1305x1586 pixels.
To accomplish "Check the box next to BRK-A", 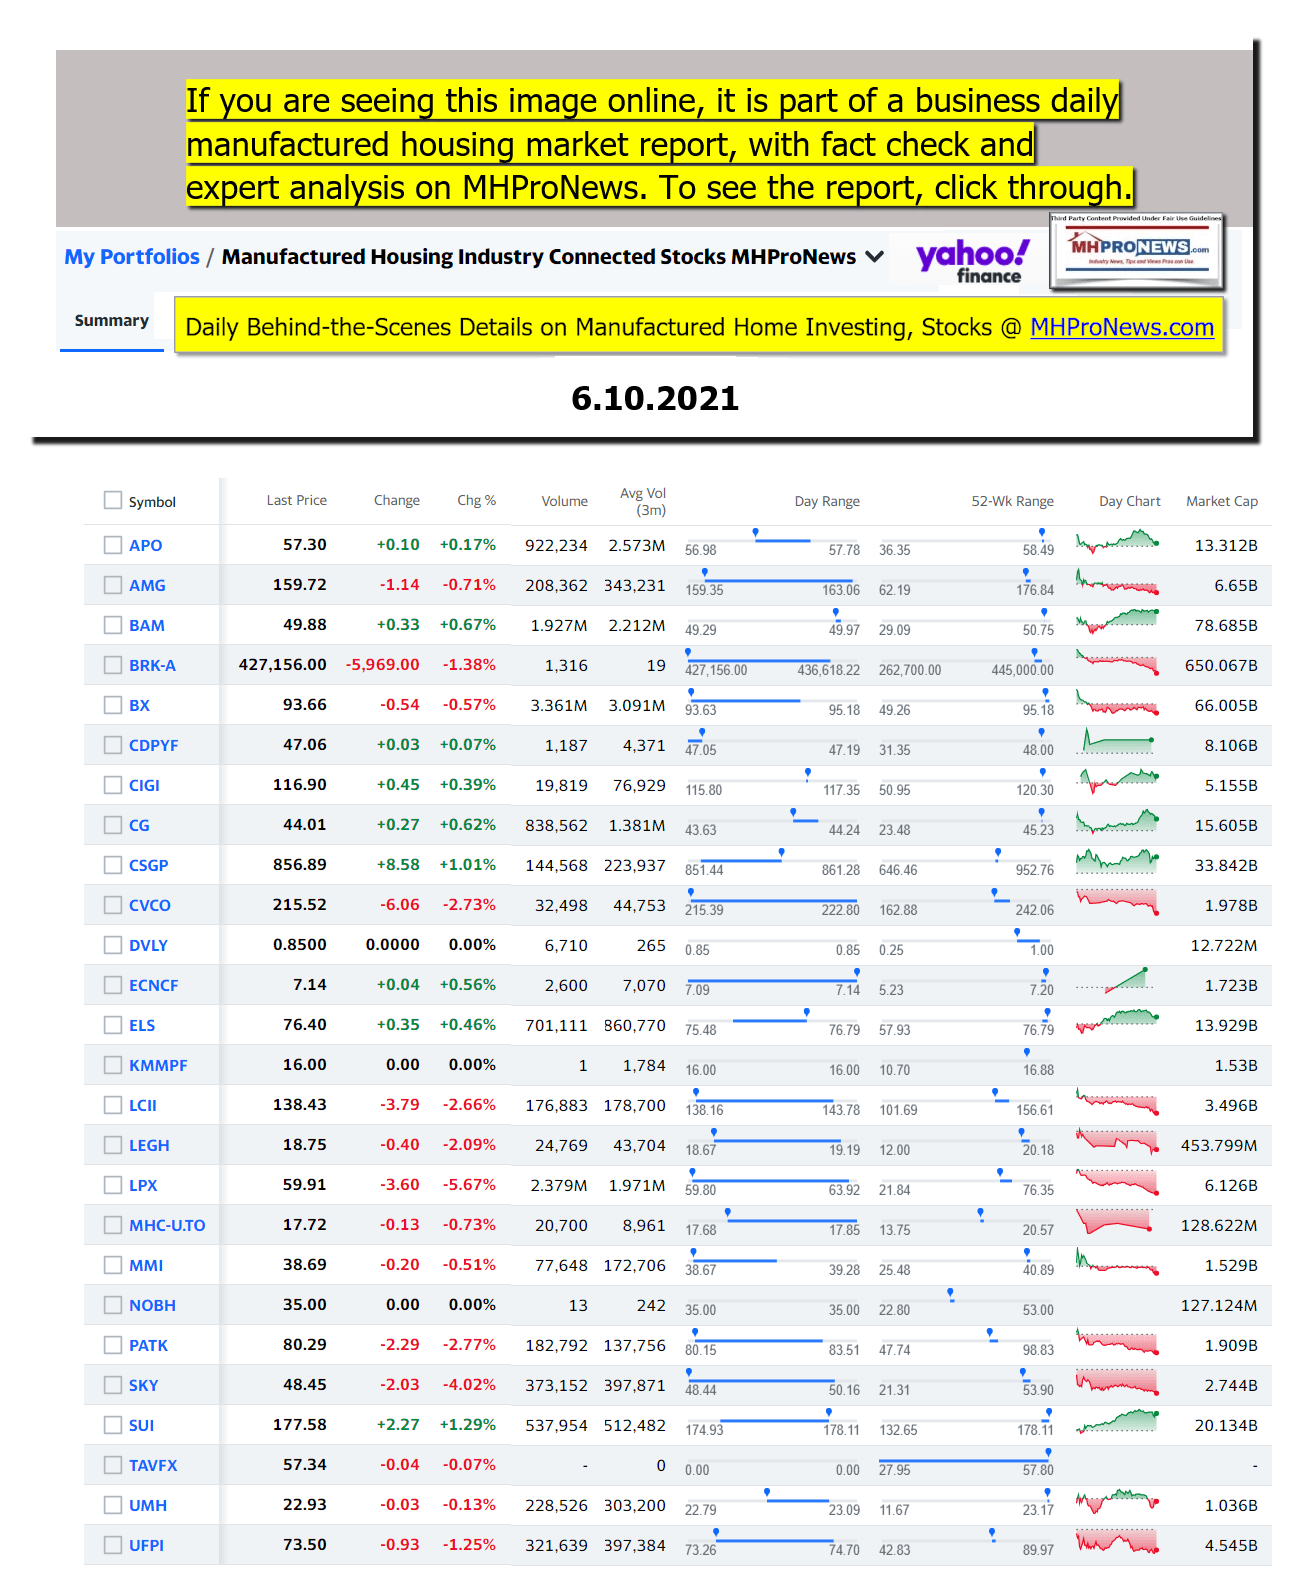I will (x=113, y=665).
